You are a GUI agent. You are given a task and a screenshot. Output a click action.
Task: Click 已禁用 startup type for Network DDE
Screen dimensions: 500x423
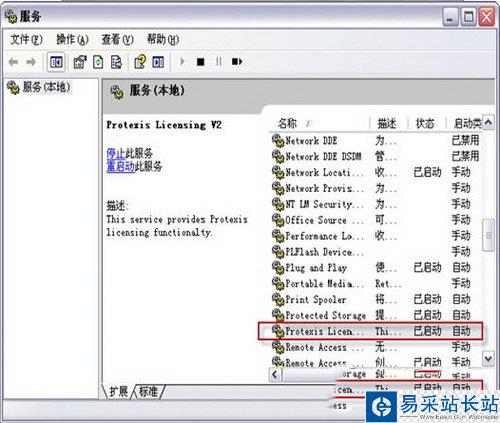pos(465,140)
